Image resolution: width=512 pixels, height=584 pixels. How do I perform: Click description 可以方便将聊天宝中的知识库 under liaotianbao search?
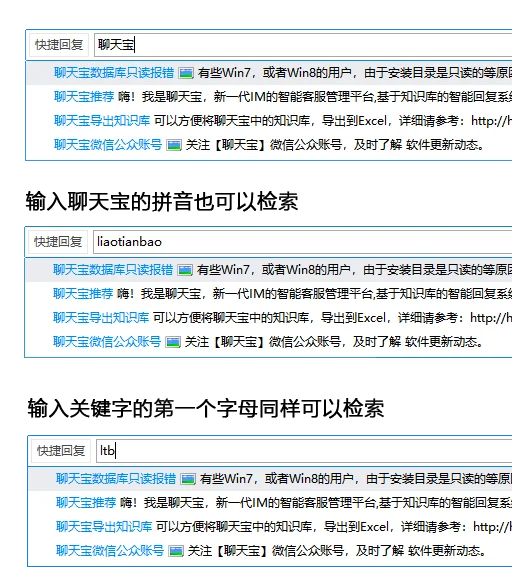(x=332, y=318)
